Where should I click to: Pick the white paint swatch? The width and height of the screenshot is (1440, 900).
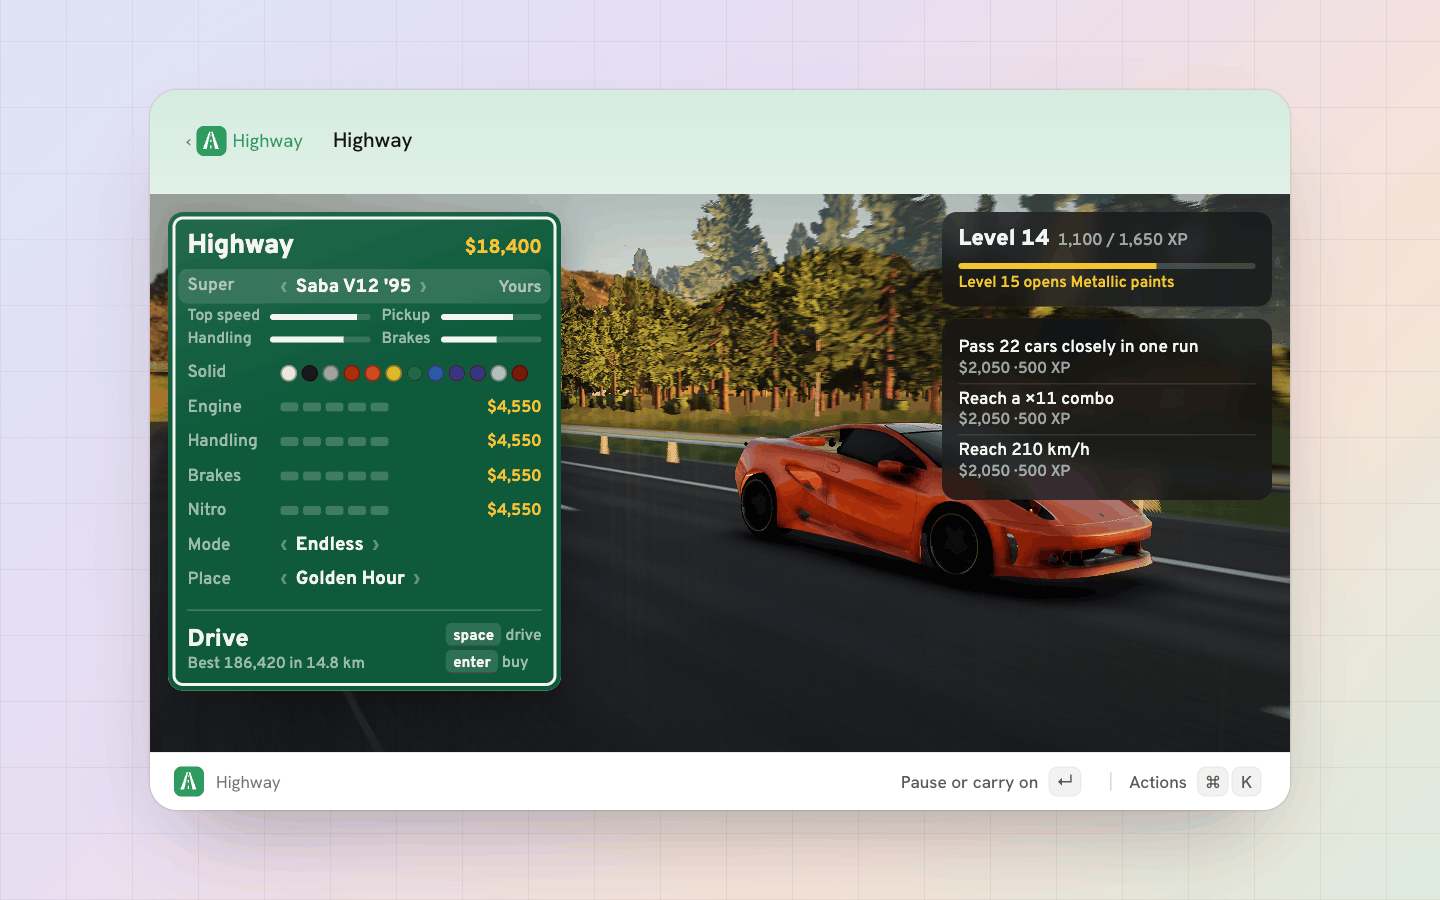click(289, 373)
